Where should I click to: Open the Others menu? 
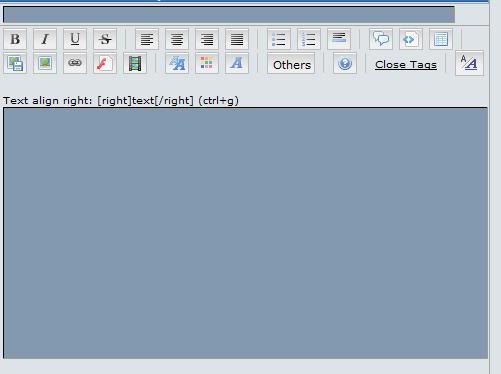click(x=291, y=64)
